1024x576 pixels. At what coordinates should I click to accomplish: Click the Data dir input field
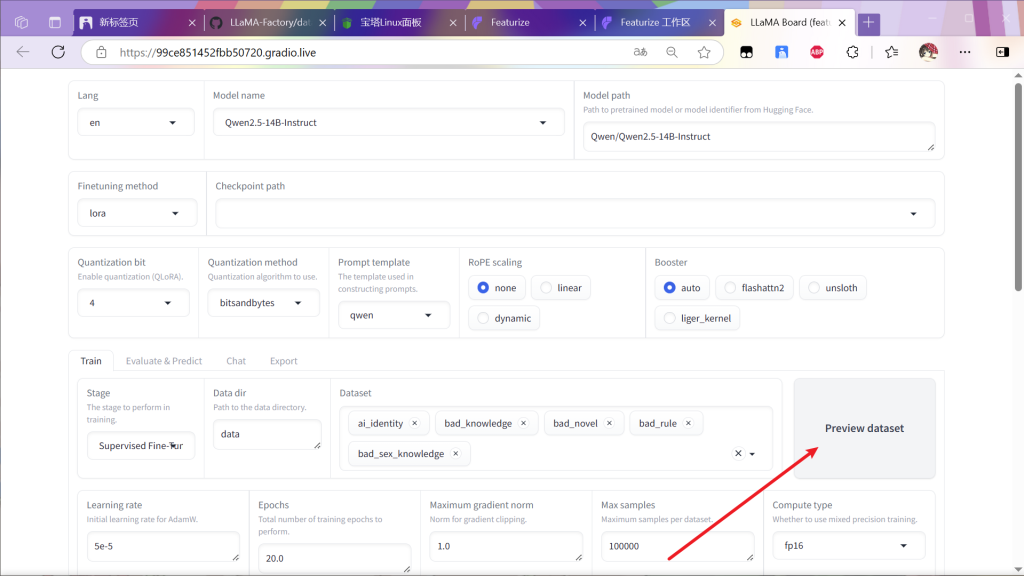(x=267, y=434)
